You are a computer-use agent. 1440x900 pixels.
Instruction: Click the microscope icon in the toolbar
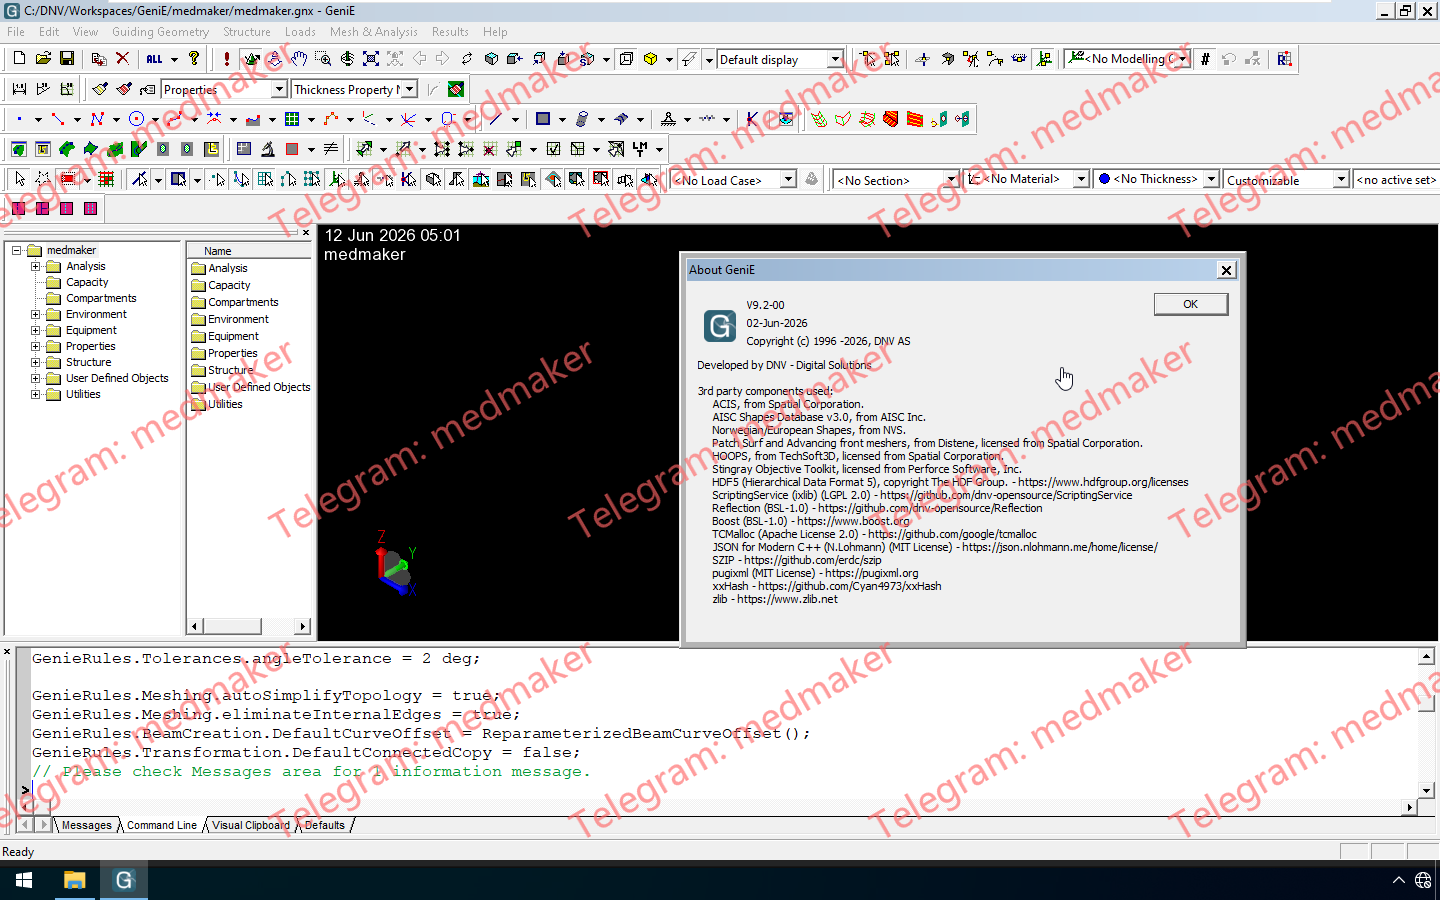[x=268, y=149]
